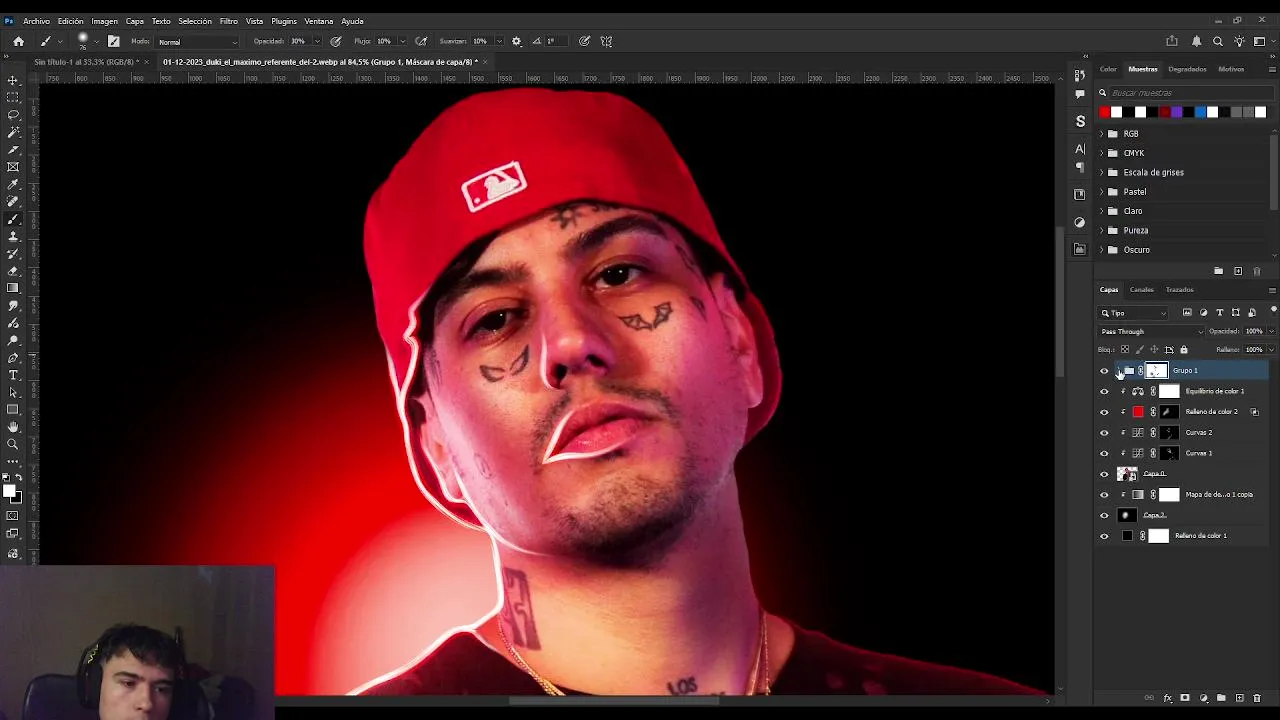Hide the Relleno de color 2 layer

pyautogui.click(x=1104, y=412)
